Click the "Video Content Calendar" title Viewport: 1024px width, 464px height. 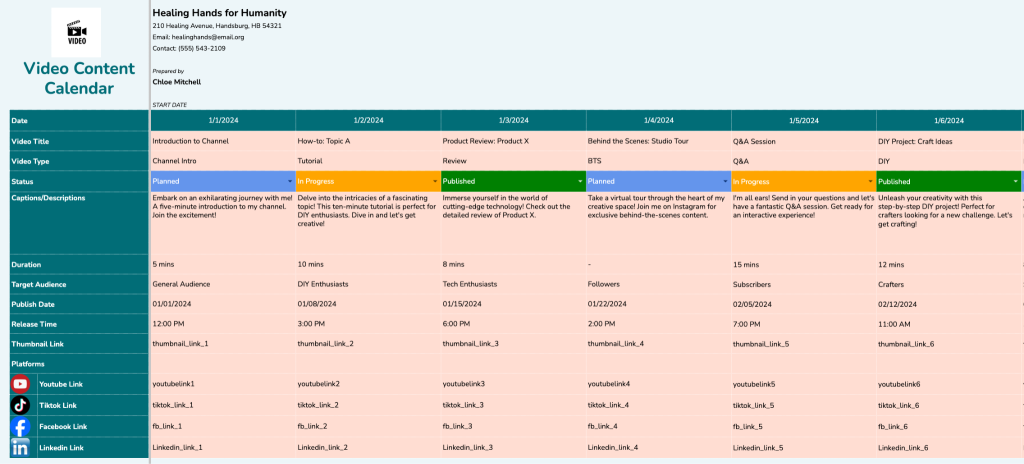[x=79, y=78]
